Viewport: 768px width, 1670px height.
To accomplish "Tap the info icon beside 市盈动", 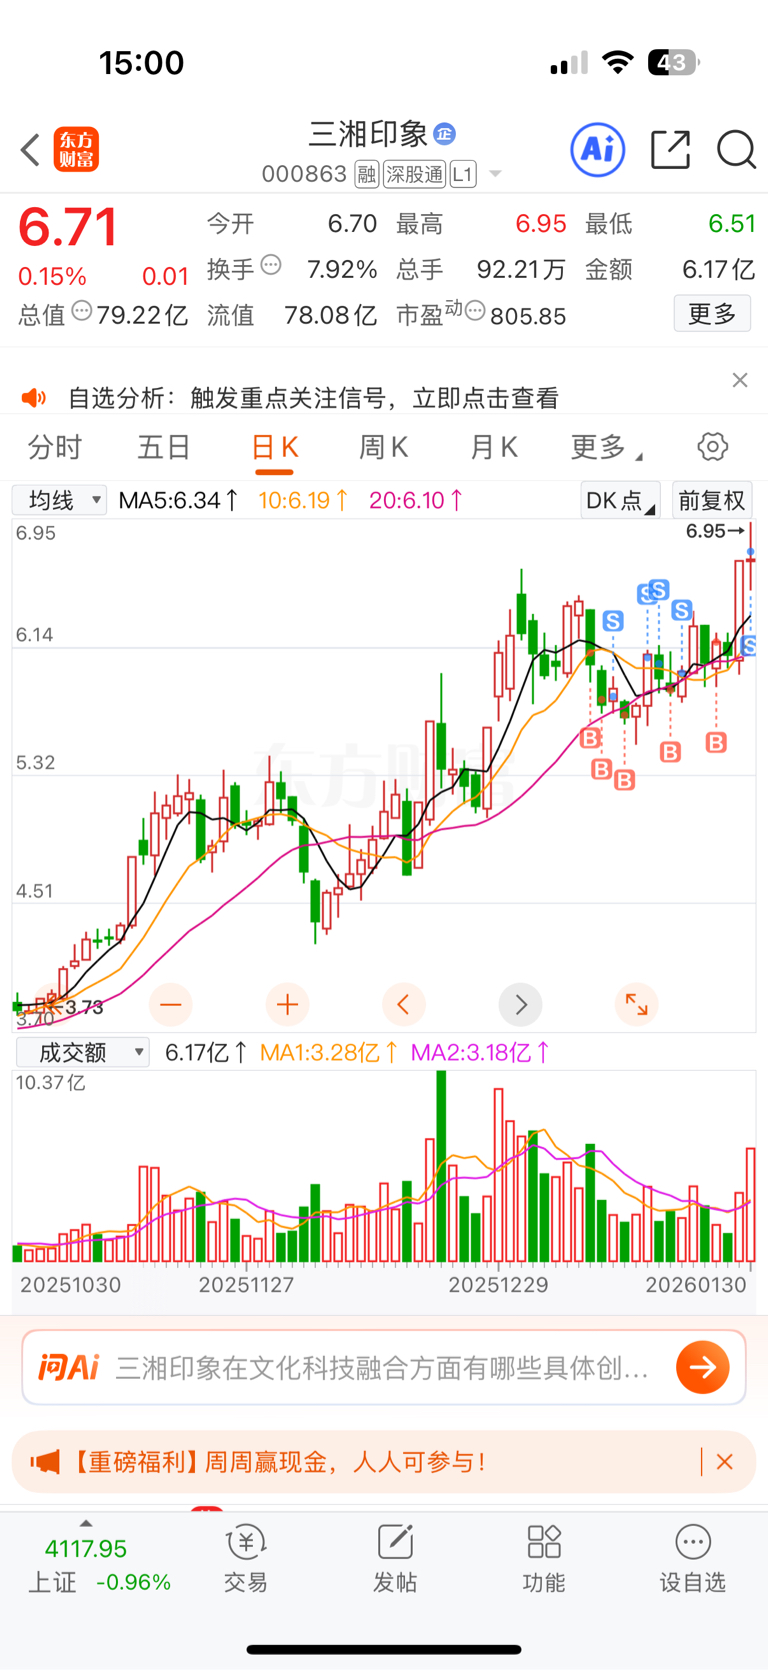I will 475,312.
